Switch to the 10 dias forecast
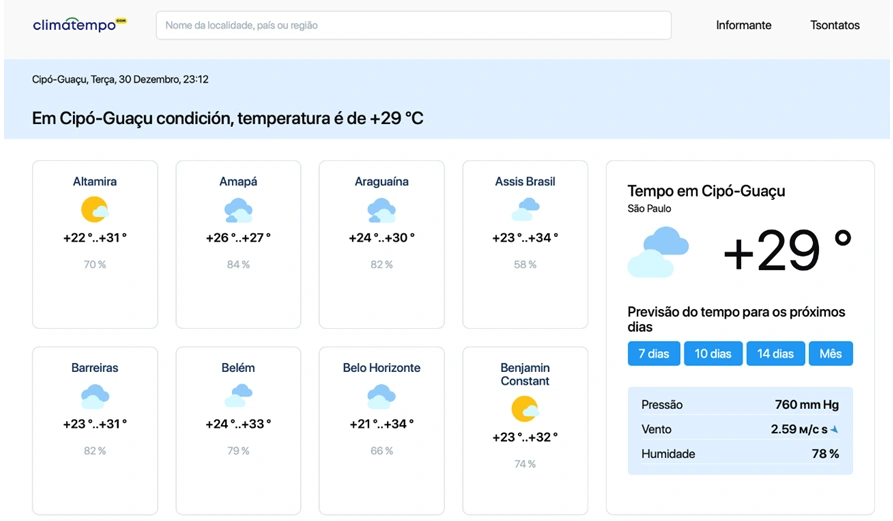 [x=713, y=354]
